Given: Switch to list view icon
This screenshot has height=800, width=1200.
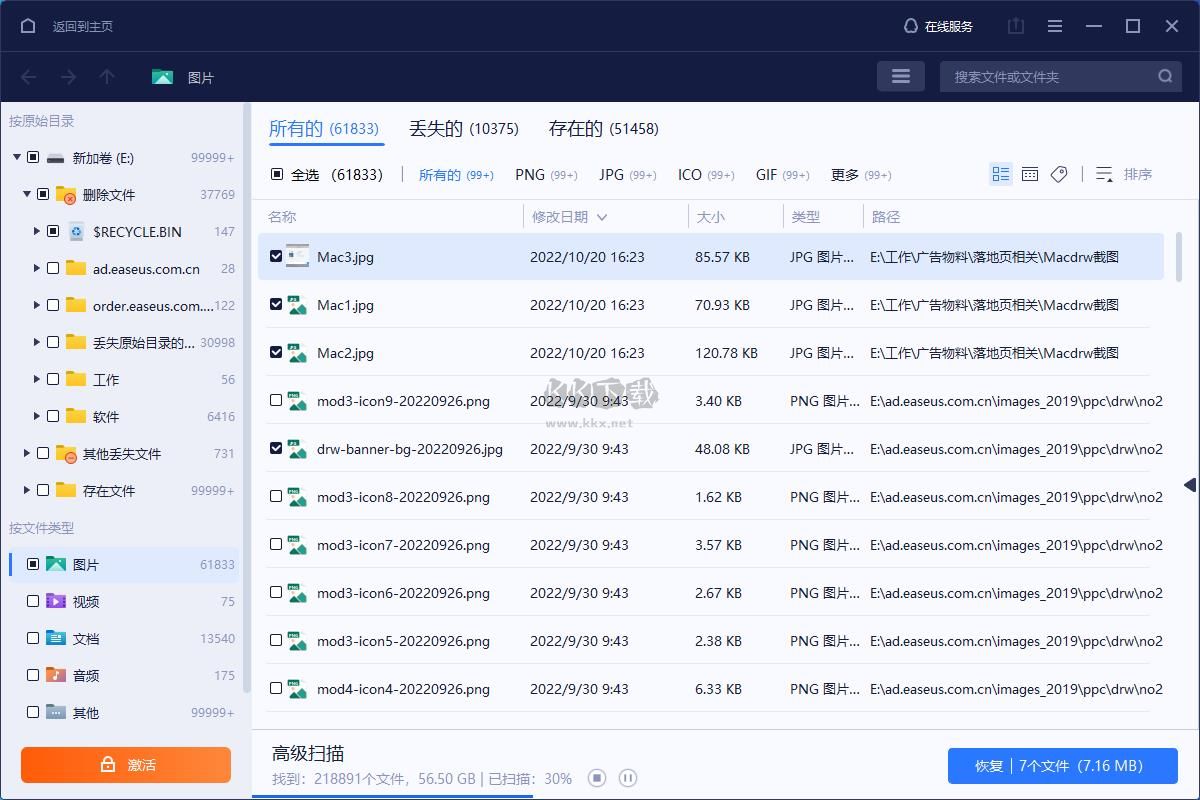Looking at the screenshot, I should click(1000, 174).
